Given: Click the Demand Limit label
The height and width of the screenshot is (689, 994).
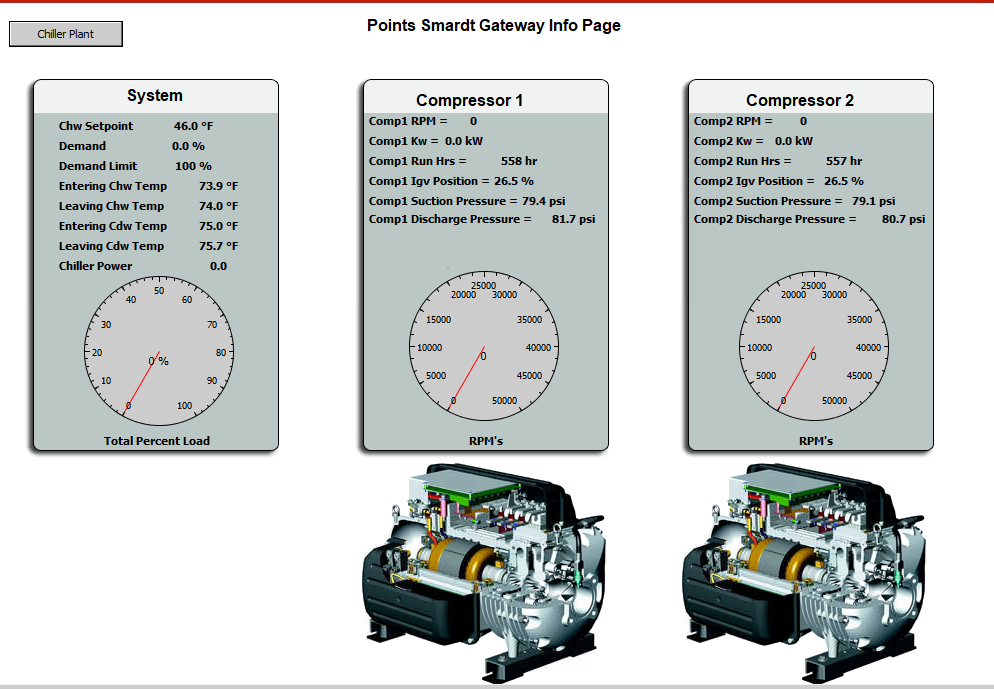Looking at the screenshot, I should [98, 166].
